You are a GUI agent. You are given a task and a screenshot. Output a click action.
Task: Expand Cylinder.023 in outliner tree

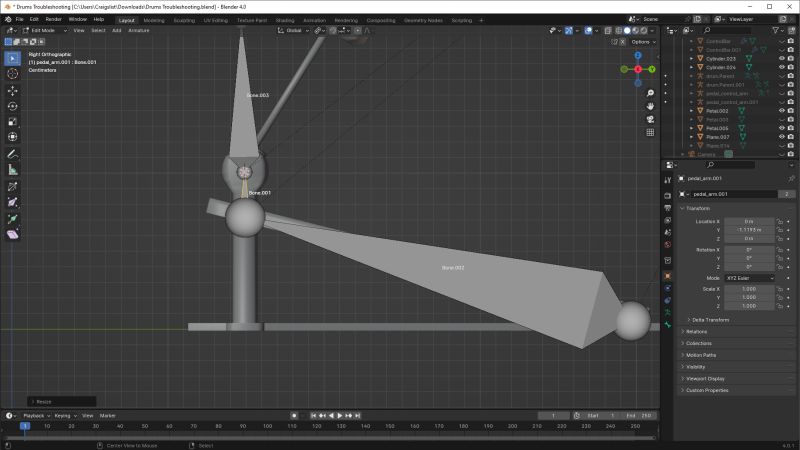[x=691, y=59]
